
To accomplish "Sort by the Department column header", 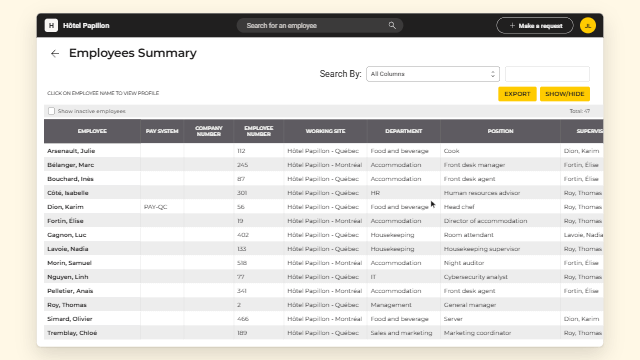I will tap(403, 131).
